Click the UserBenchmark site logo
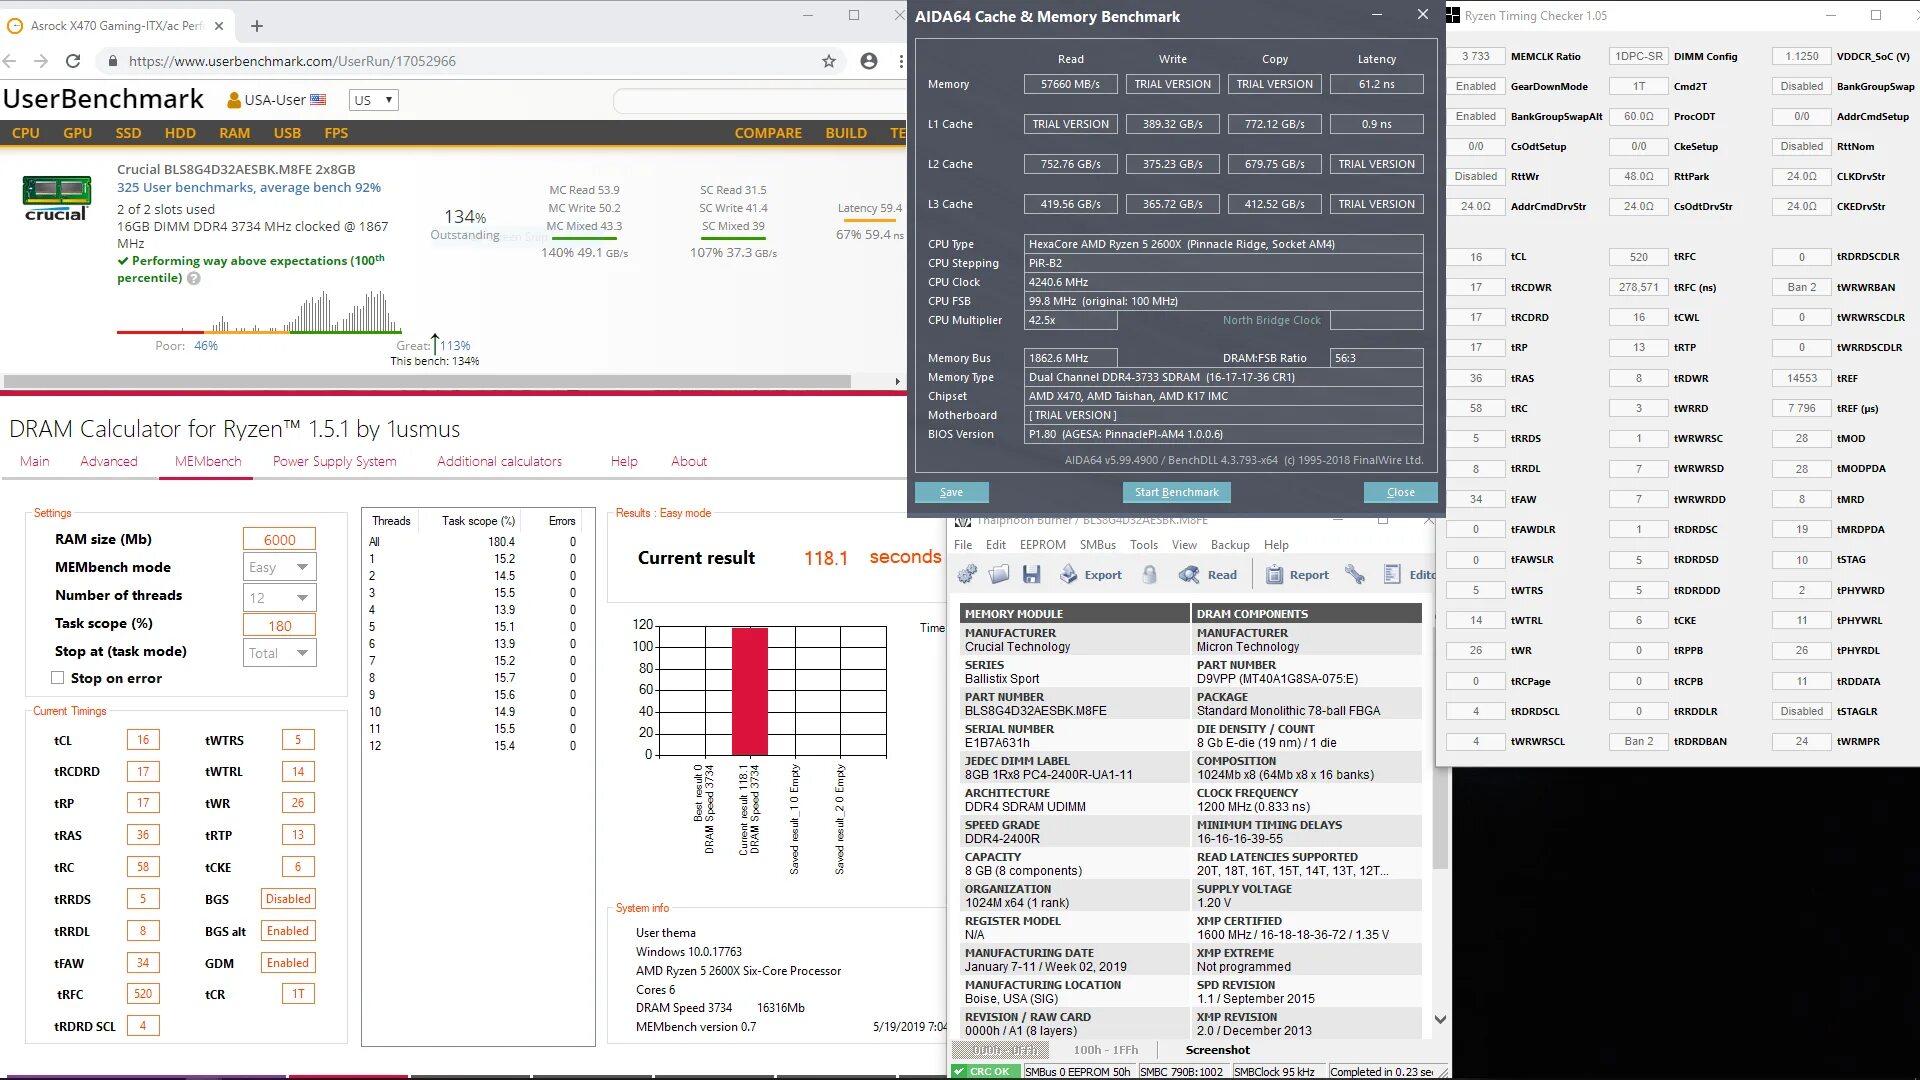 tap(103, 99)
